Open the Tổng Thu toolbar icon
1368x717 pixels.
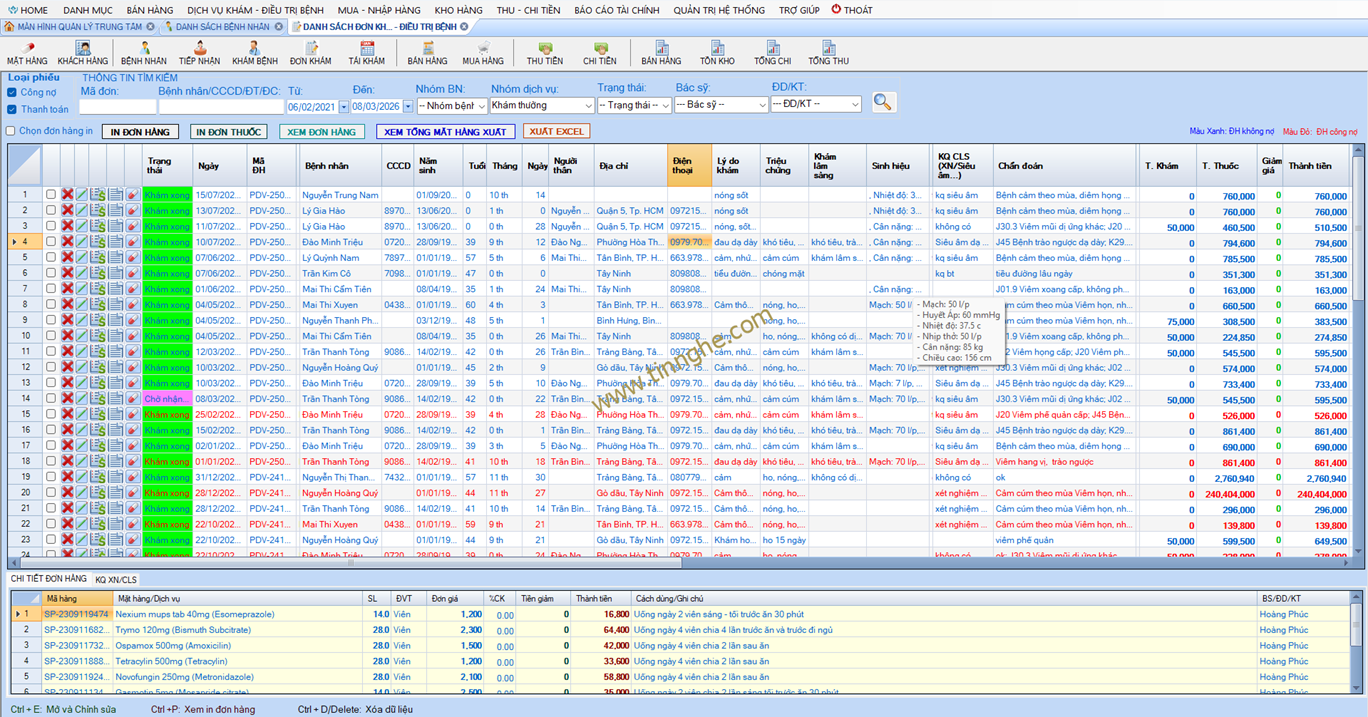[828, 53]
